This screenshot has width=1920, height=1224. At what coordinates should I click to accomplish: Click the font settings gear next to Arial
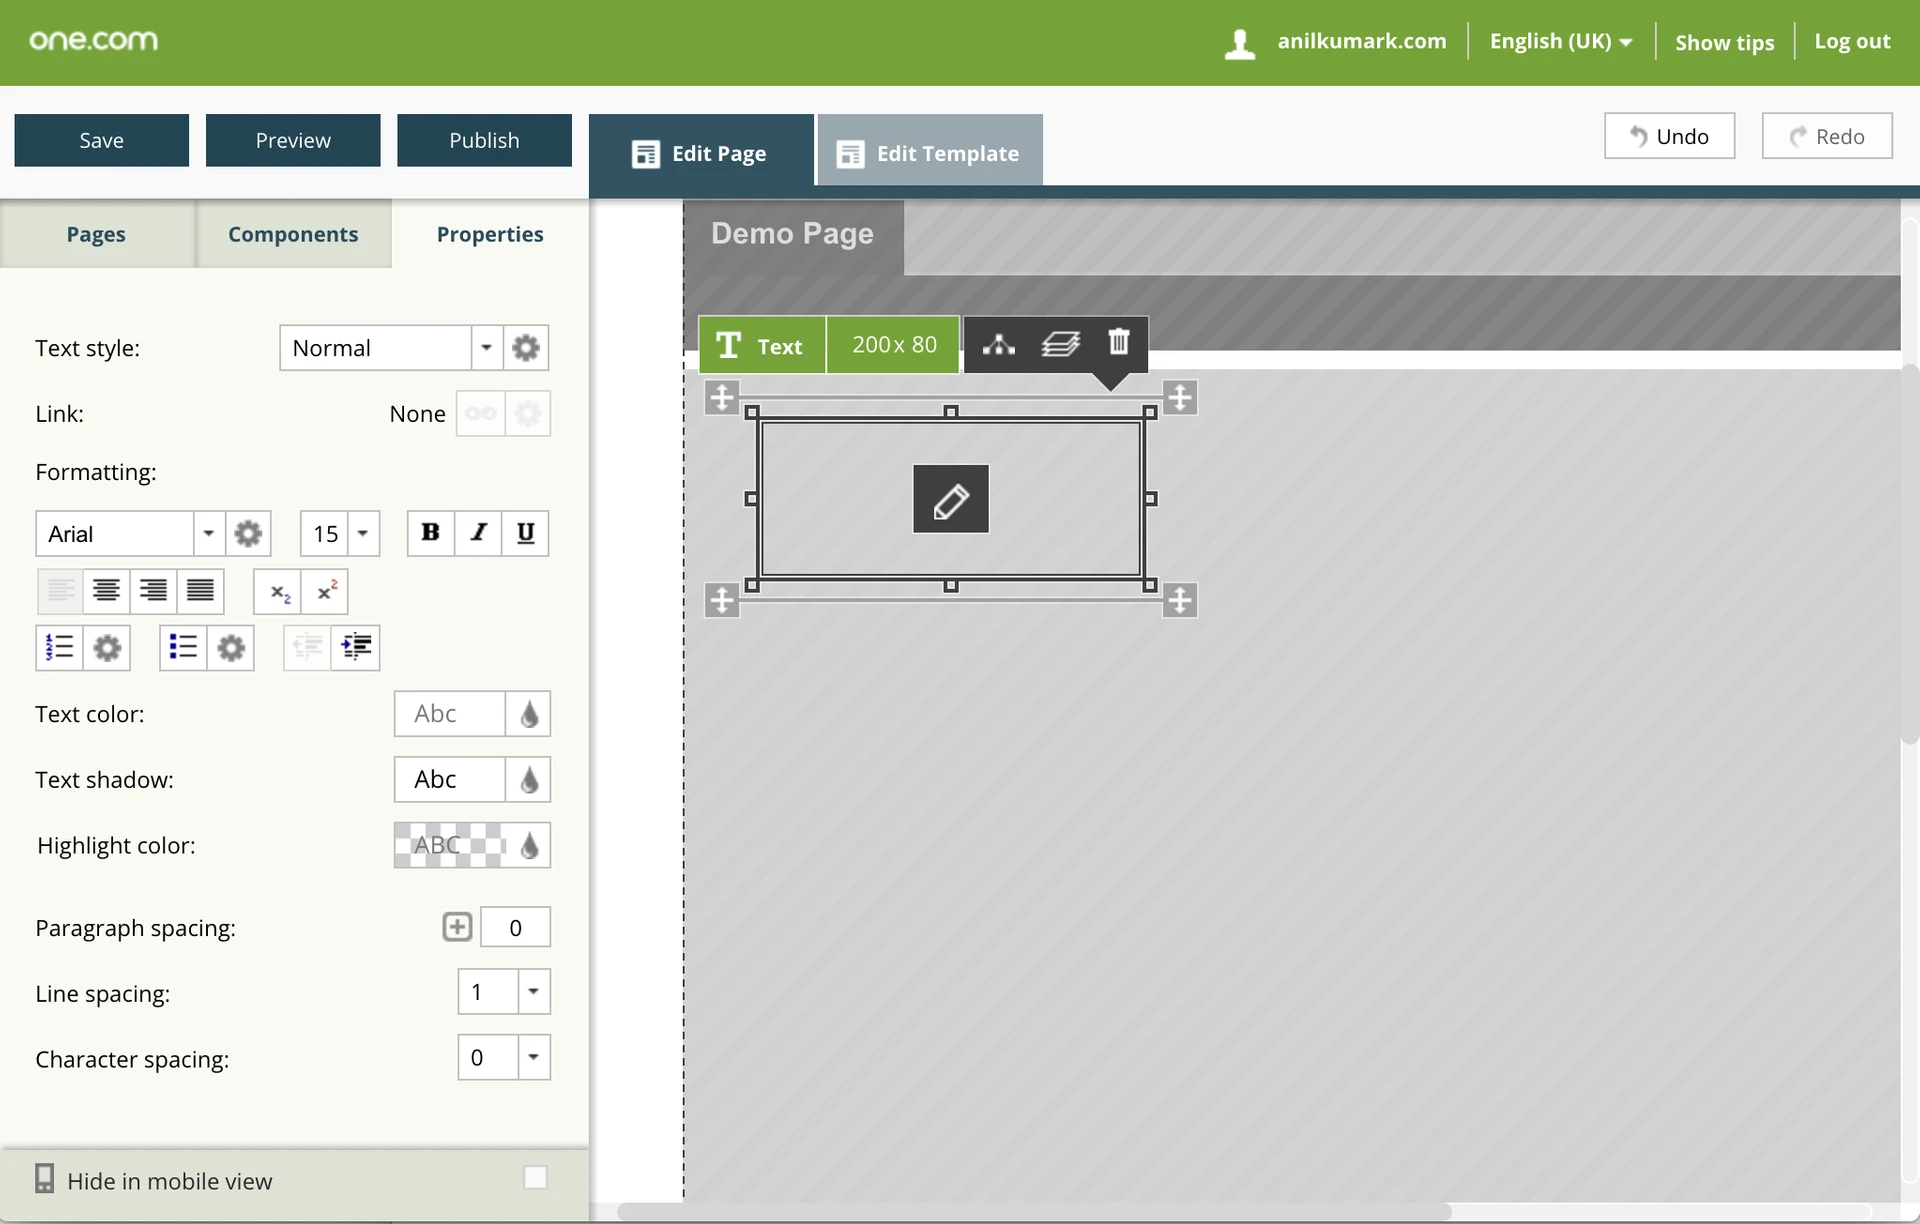click(248, 534)
